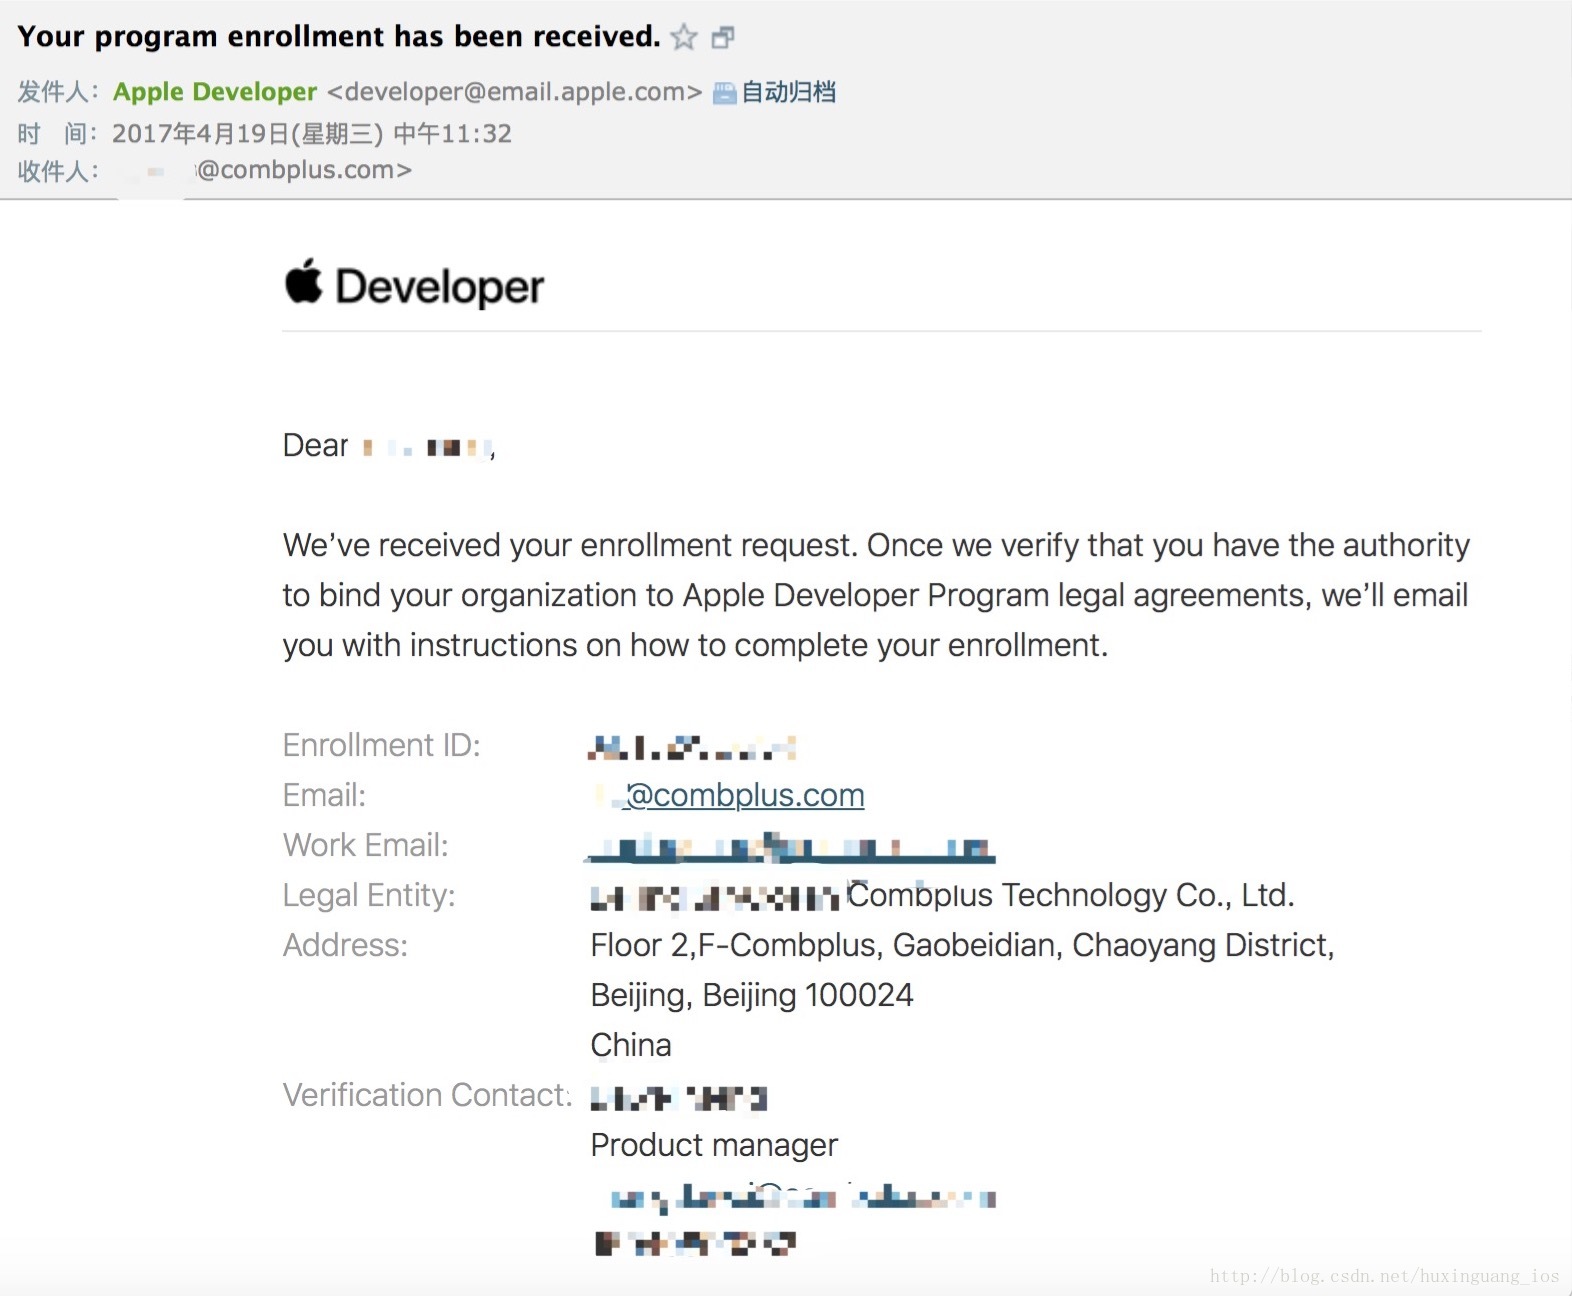1572x1296 pixels.
Task: Open email in new window icon
Action: pyautogui.click(x=723, y=38)
